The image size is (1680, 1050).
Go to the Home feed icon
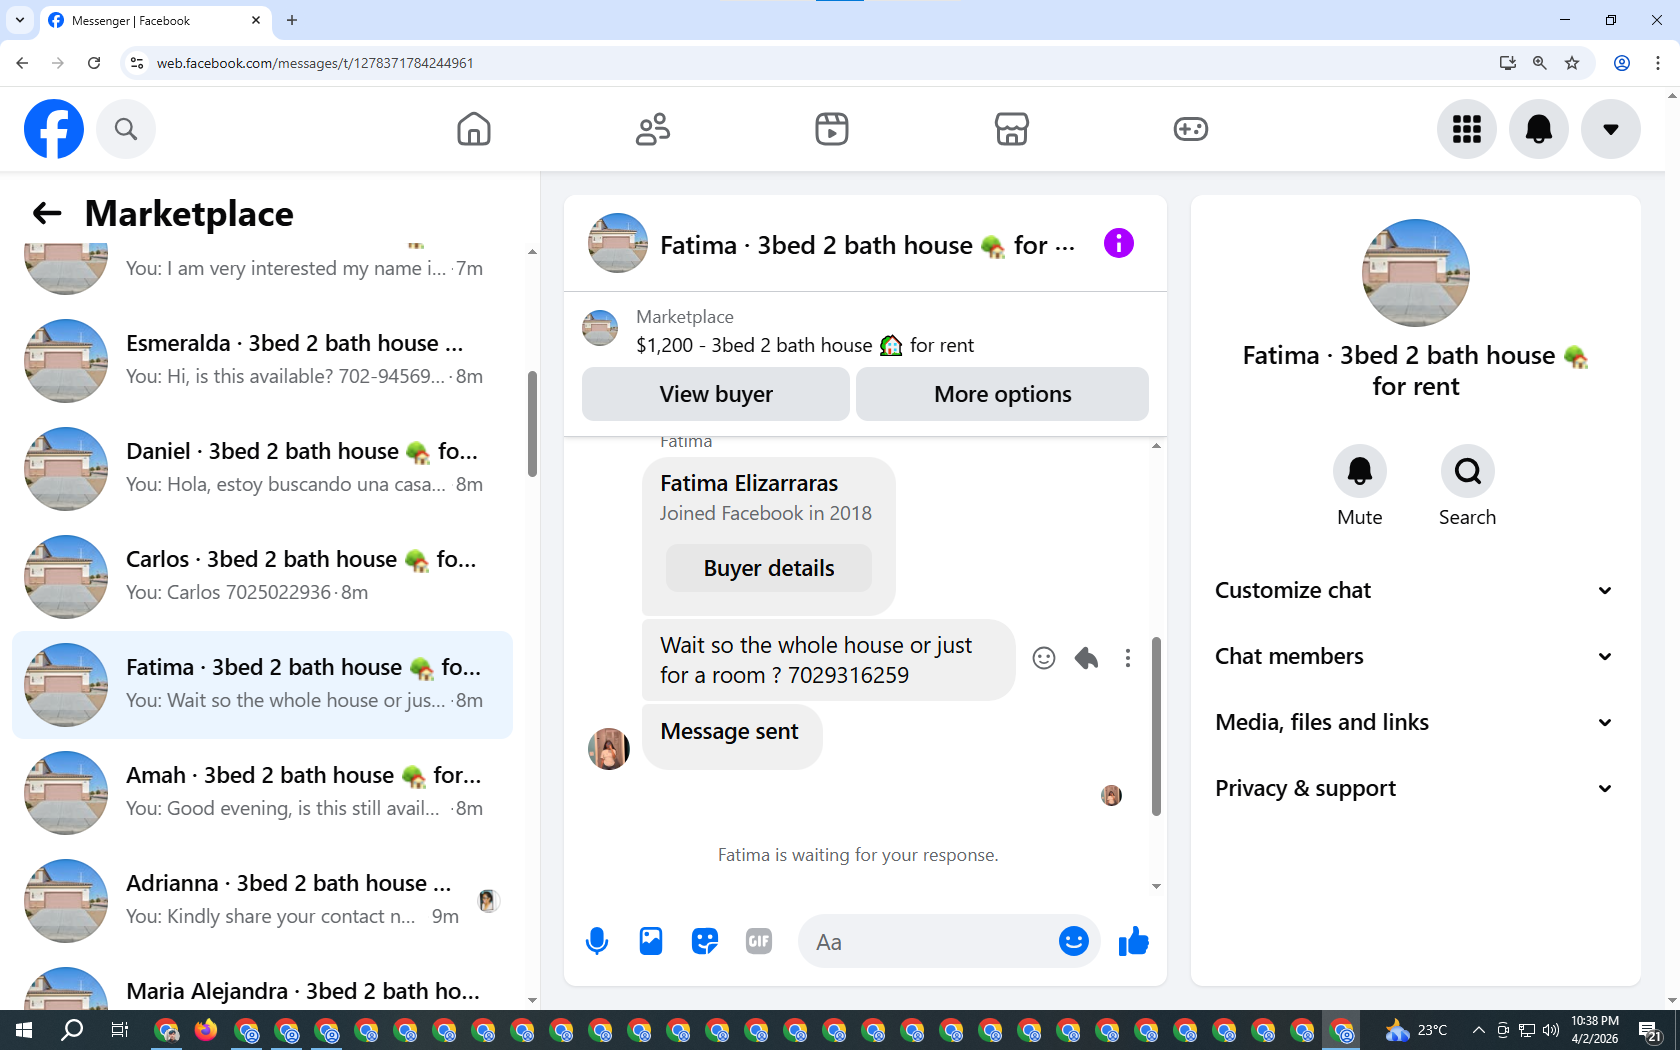point(474,129)
